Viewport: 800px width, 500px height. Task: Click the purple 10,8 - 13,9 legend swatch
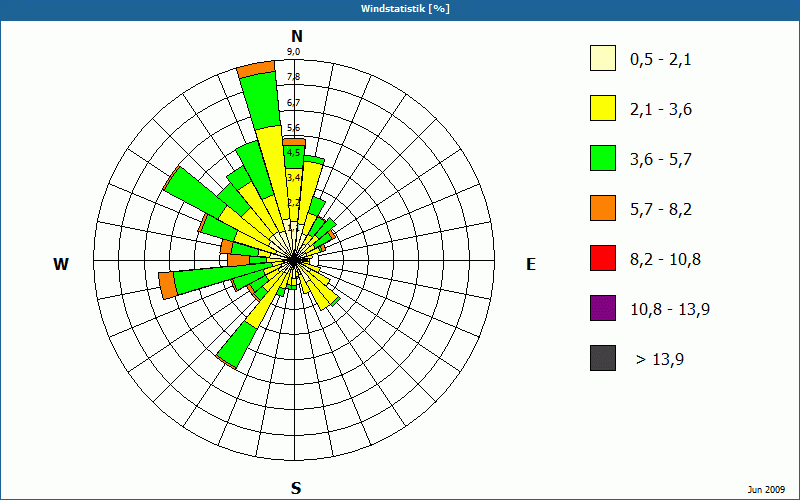coord(603,308)
